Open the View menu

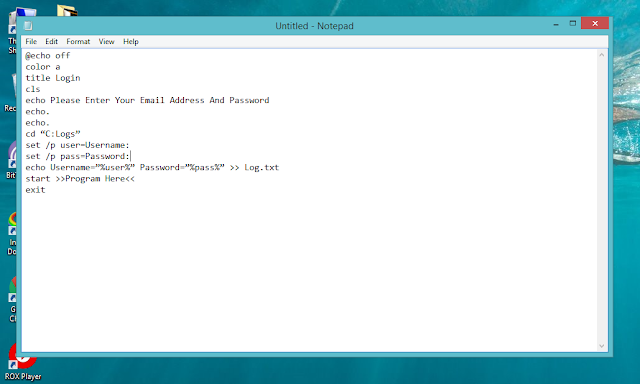(107, 42)
